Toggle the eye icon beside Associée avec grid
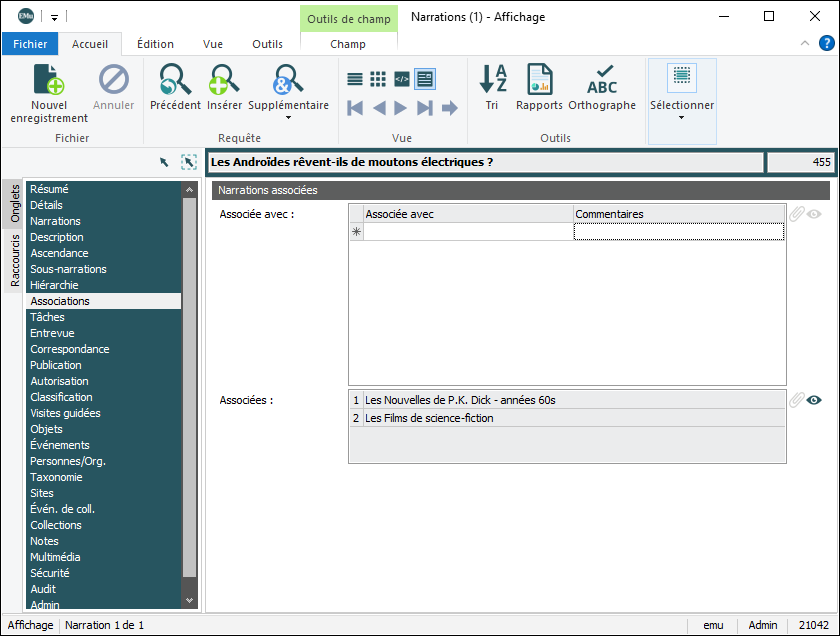 [x=815, y=213]
